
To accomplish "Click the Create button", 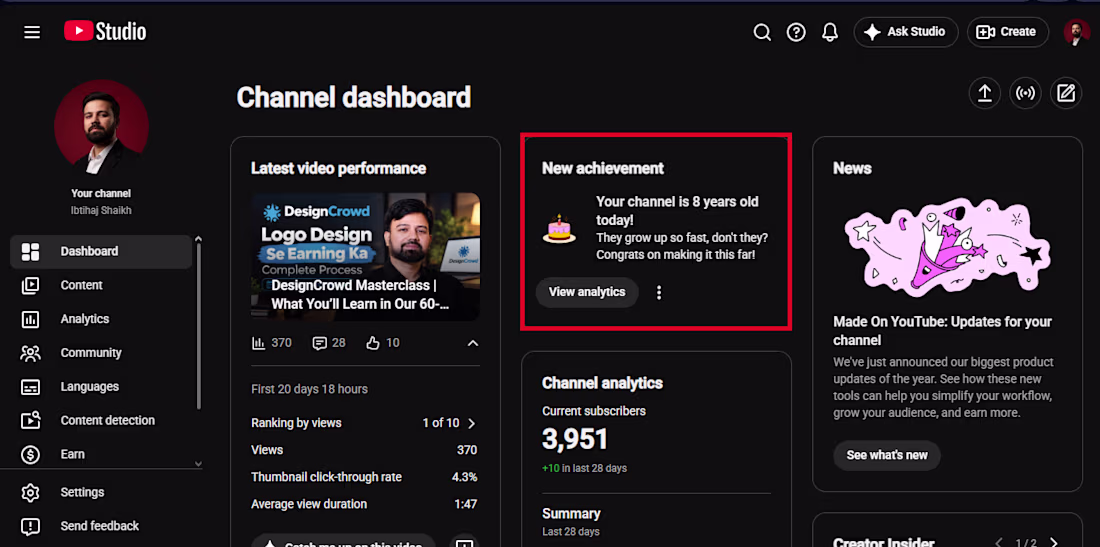I will click(x=1007, y=32).
